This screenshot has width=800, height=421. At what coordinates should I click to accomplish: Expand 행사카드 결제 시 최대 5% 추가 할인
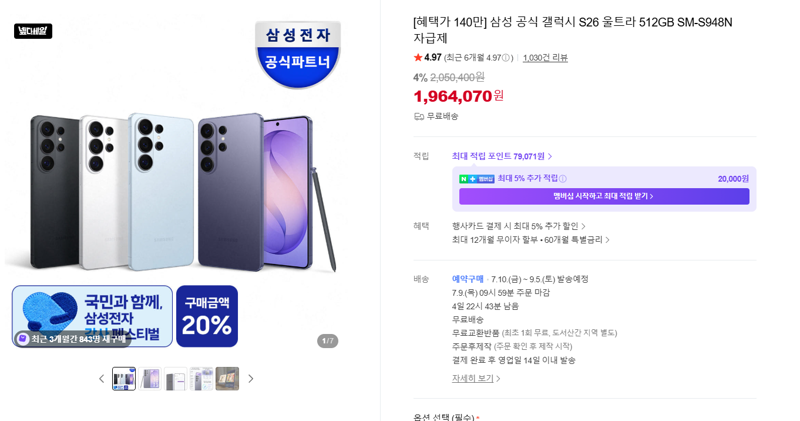tap(518, 226)
